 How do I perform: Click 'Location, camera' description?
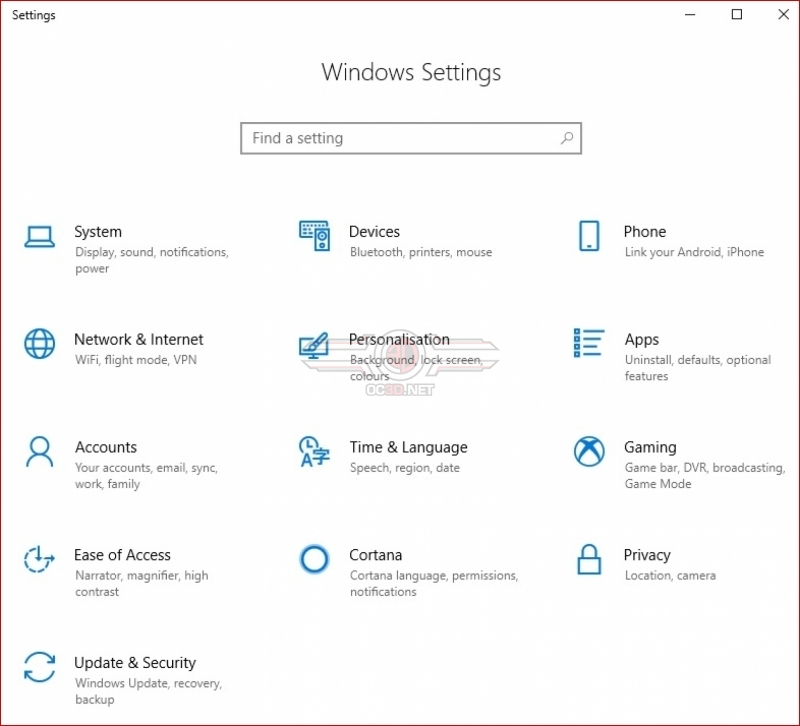tap(670, 575)
